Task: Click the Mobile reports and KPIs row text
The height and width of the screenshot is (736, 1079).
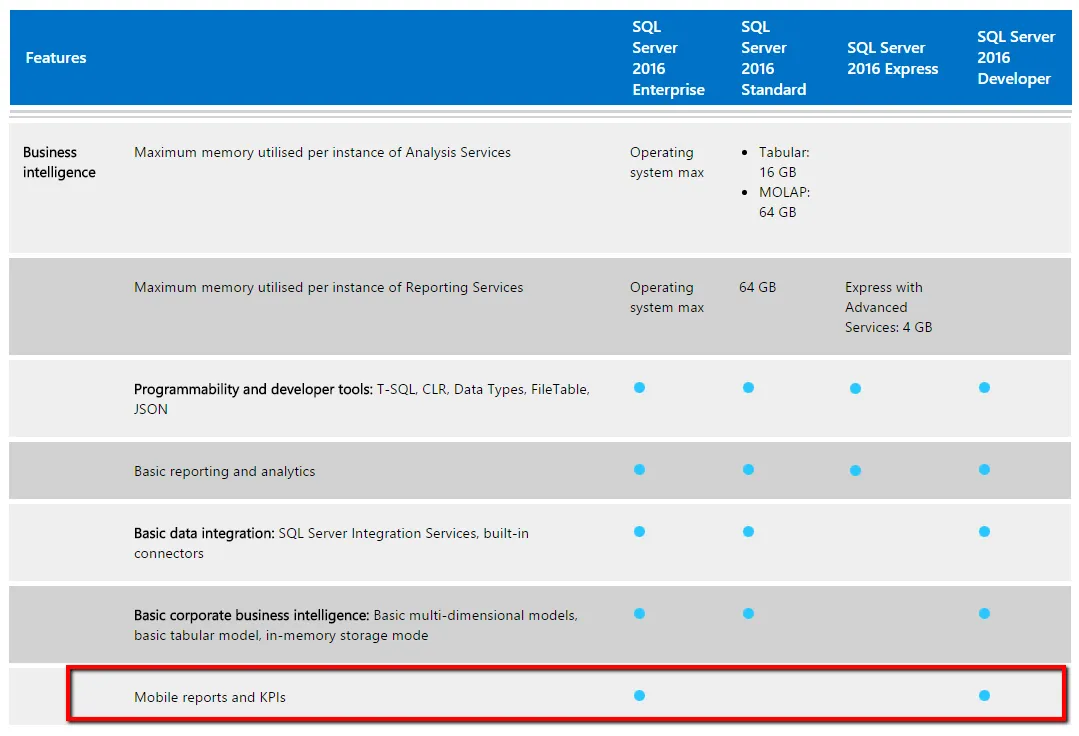Action: coord(210,697)
